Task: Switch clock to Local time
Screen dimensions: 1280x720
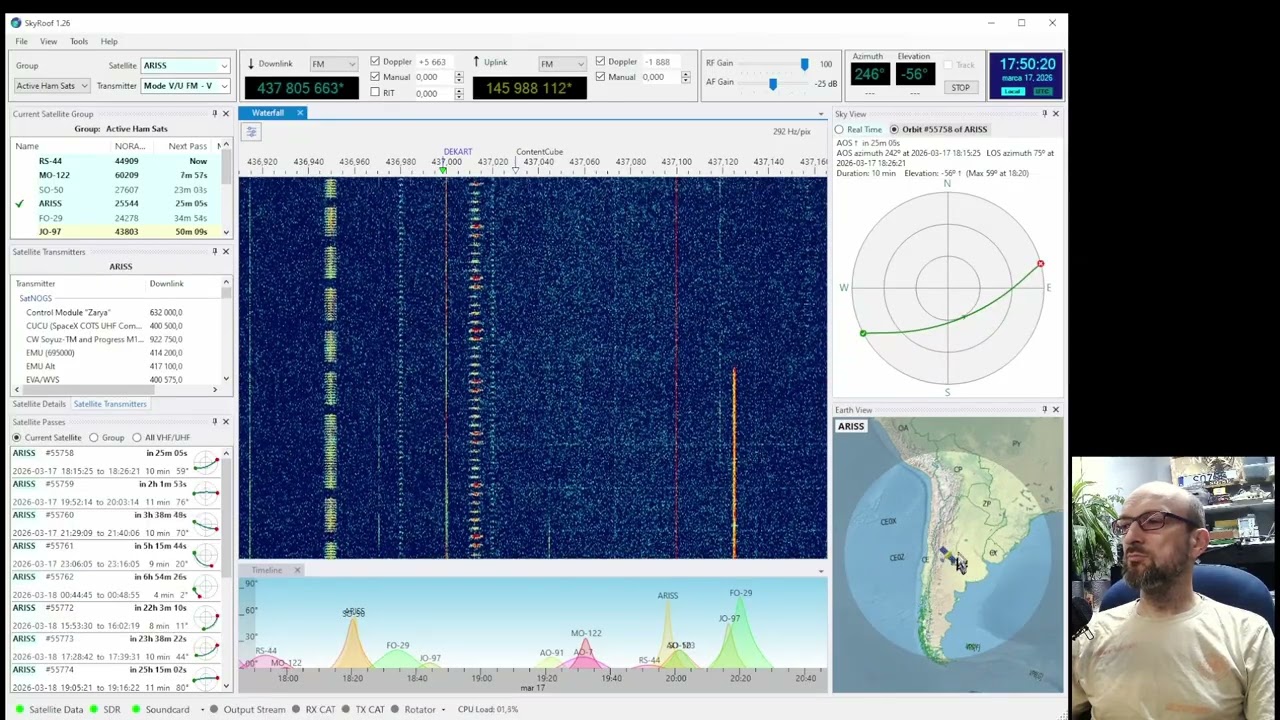Action: point(1013,92)
